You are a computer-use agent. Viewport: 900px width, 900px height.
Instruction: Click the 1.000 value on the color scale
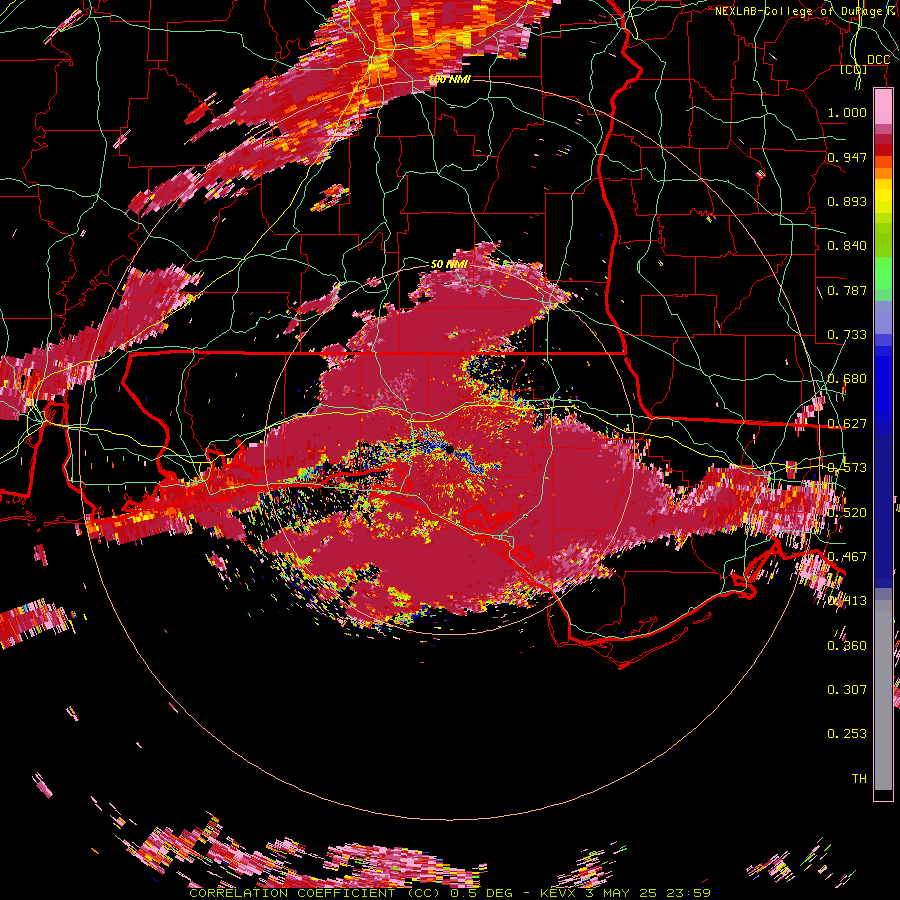click(x=847, y=112)
